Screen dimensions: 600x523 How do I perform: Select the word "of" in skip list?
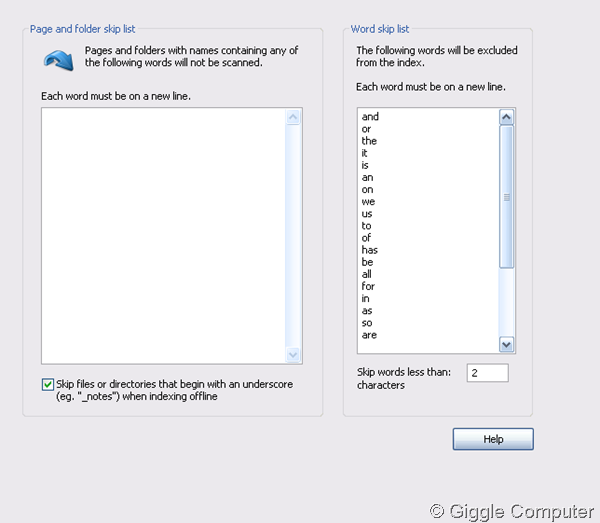366,238
